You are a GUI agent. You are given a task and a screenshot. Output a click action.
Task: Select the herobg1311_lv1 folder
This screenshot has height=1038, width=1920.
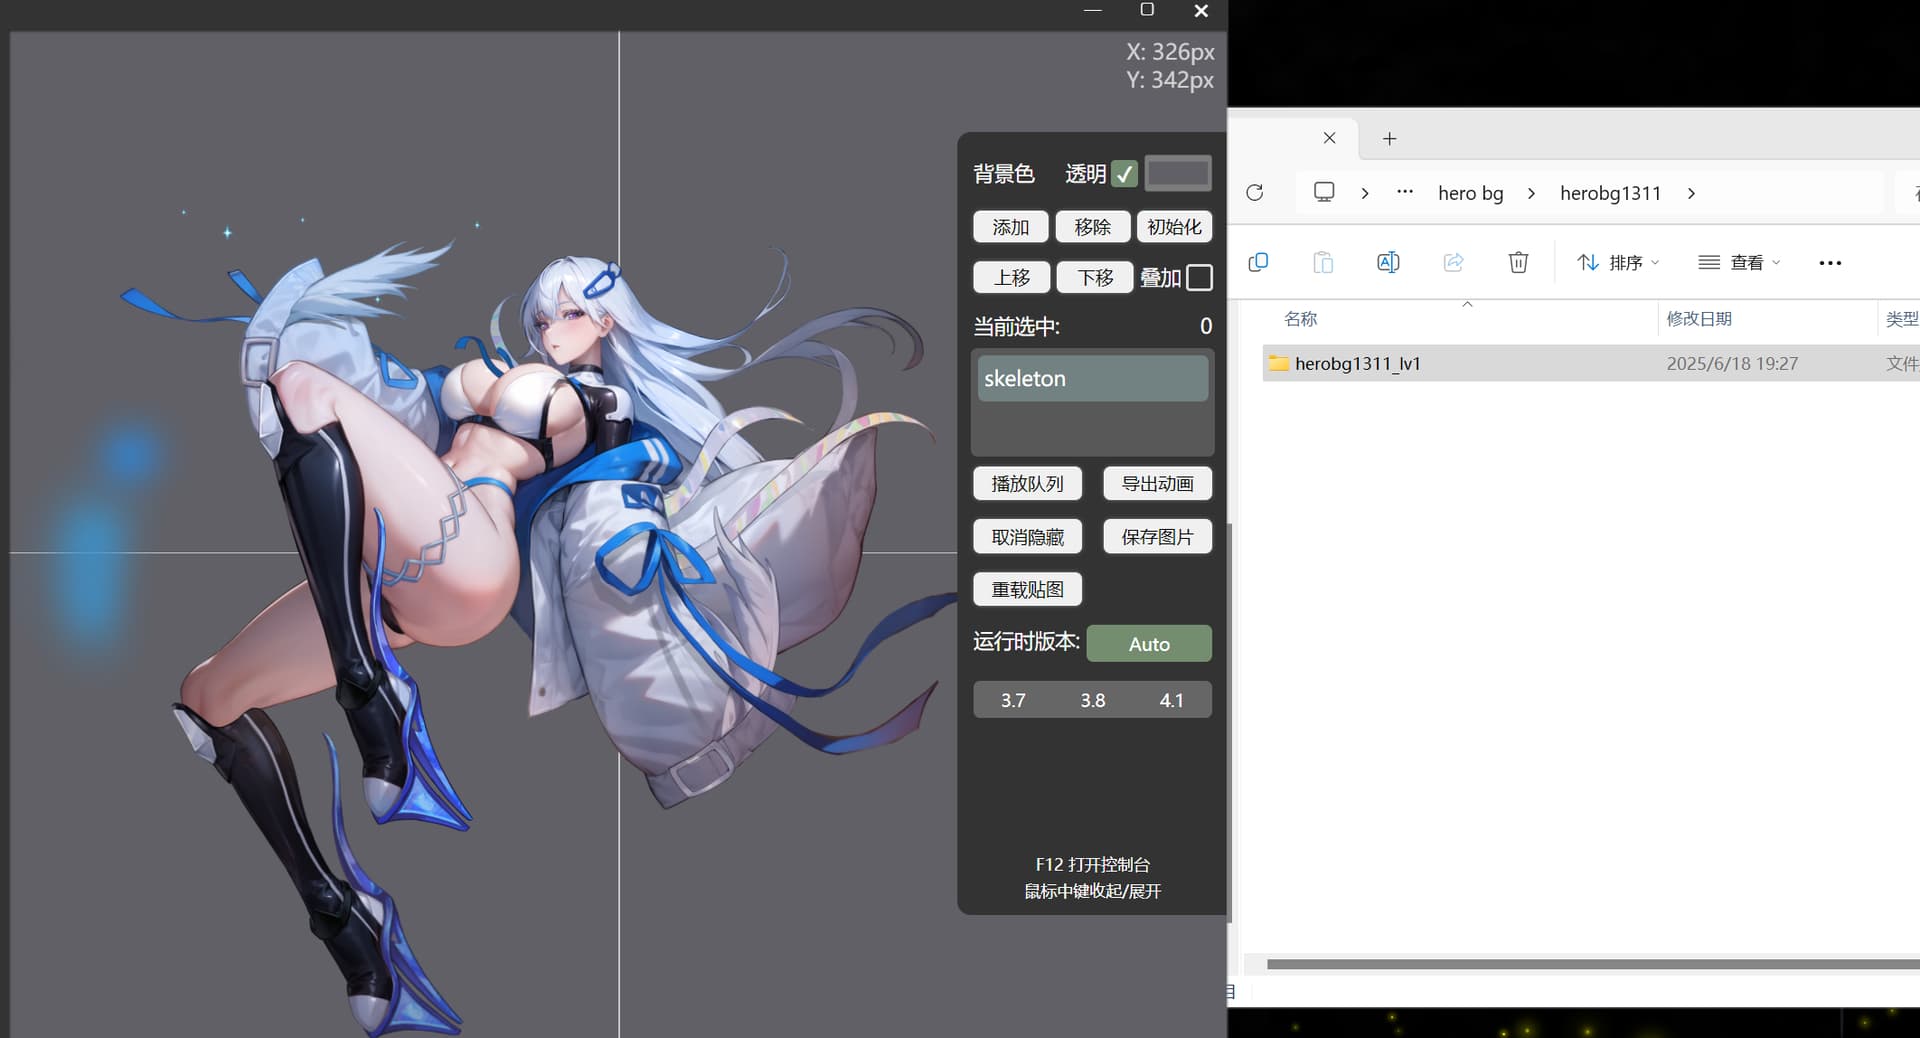1357,363
